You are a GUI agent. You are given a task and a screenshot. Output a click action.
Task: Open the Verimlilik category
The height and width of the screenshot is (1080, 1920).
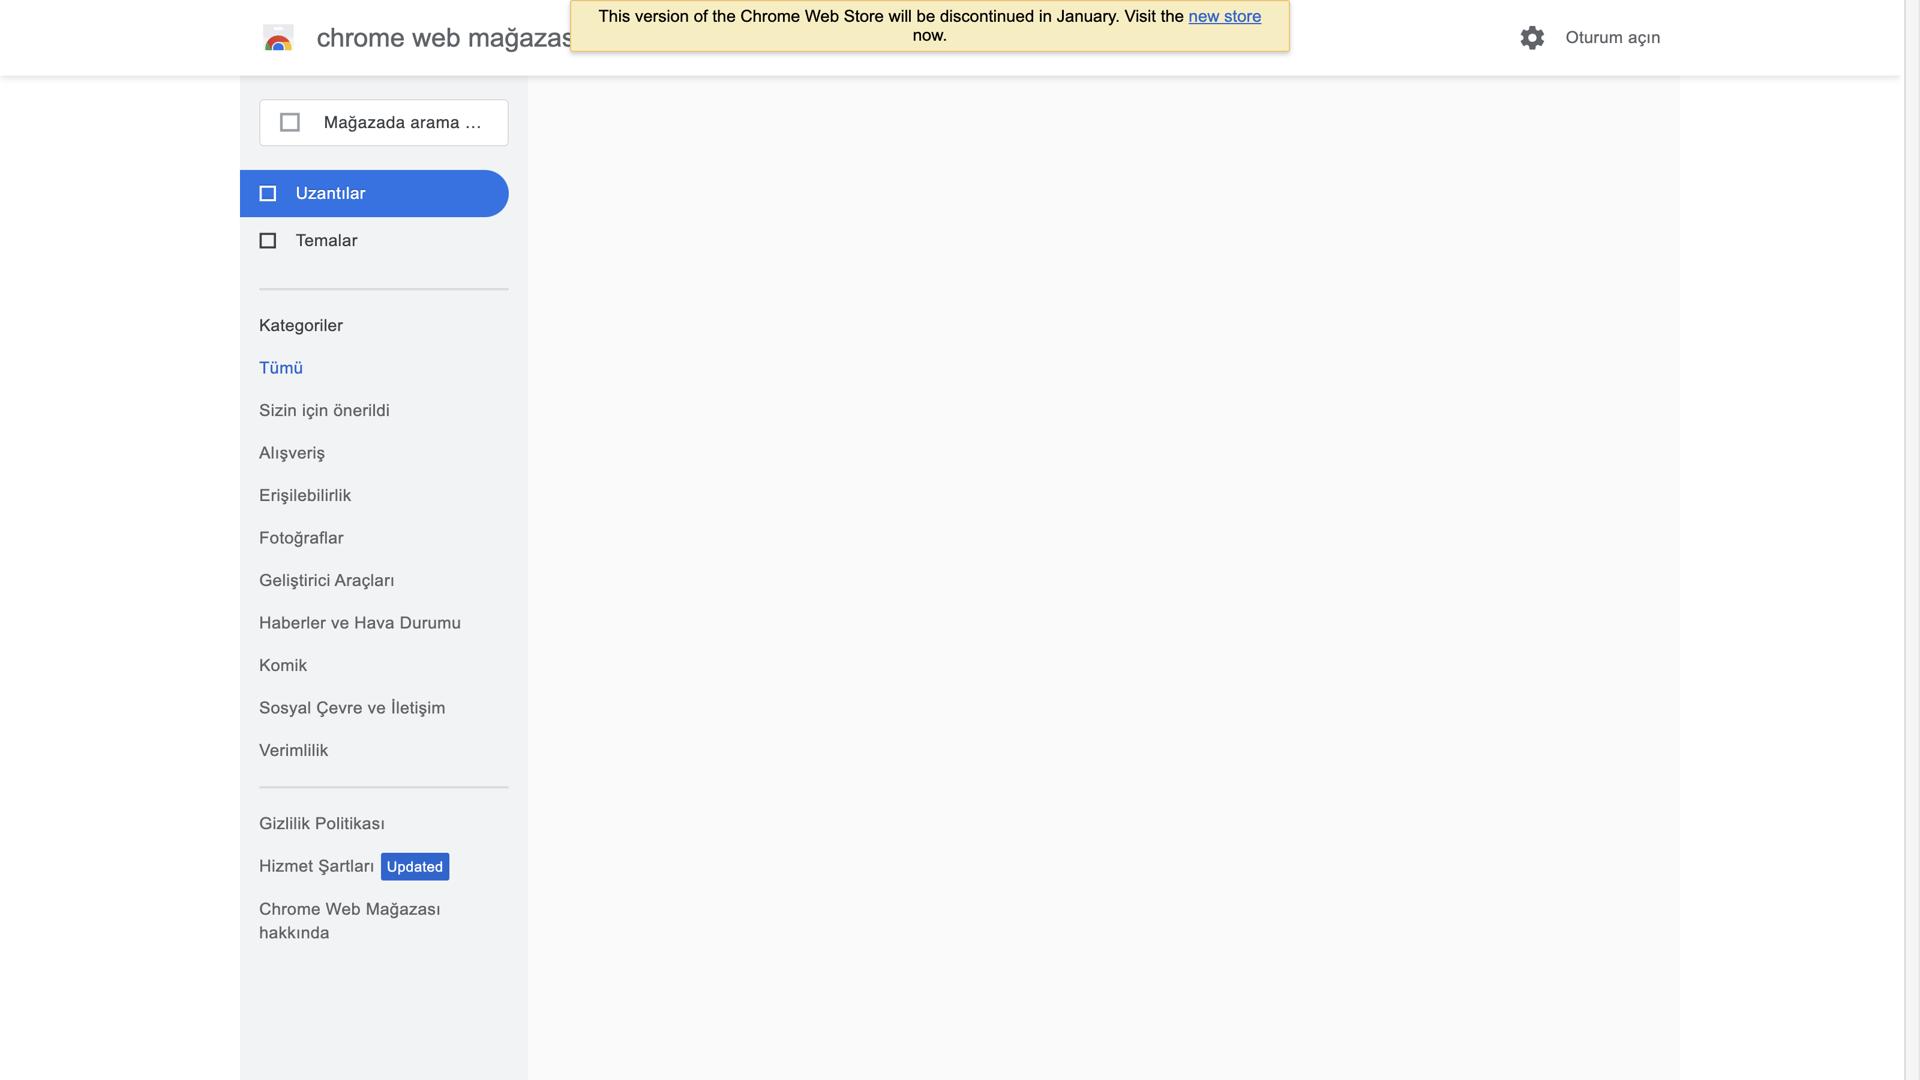click(293, 751)
